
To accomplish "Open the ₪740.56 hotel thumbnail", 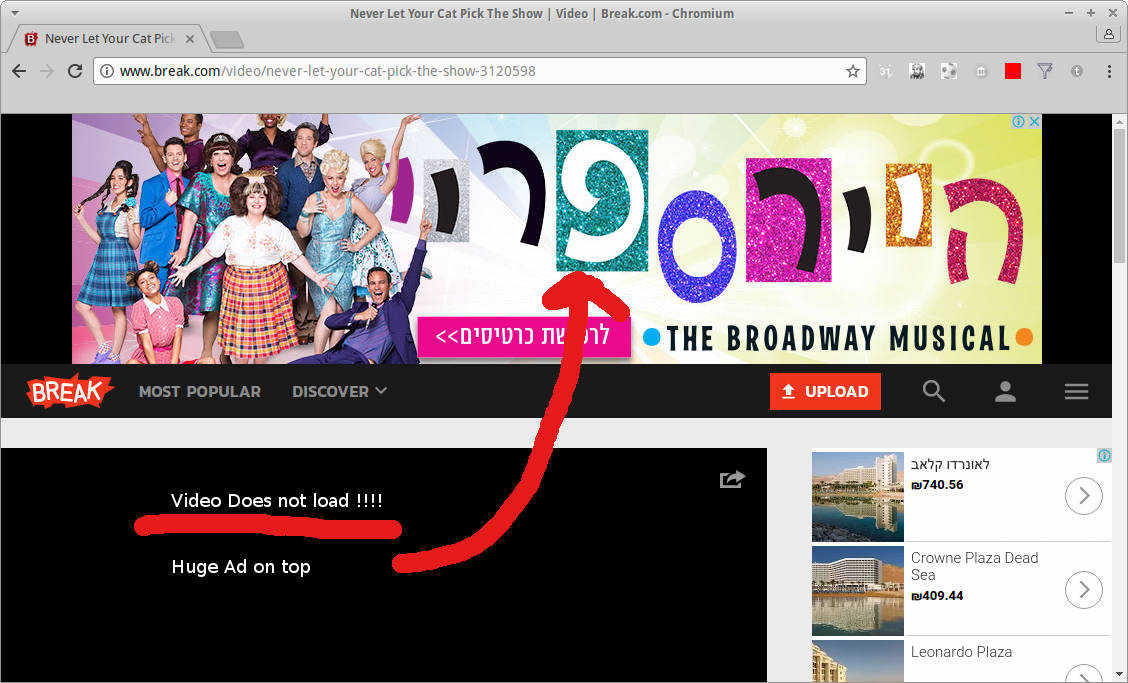I will [x=858, y=496].
